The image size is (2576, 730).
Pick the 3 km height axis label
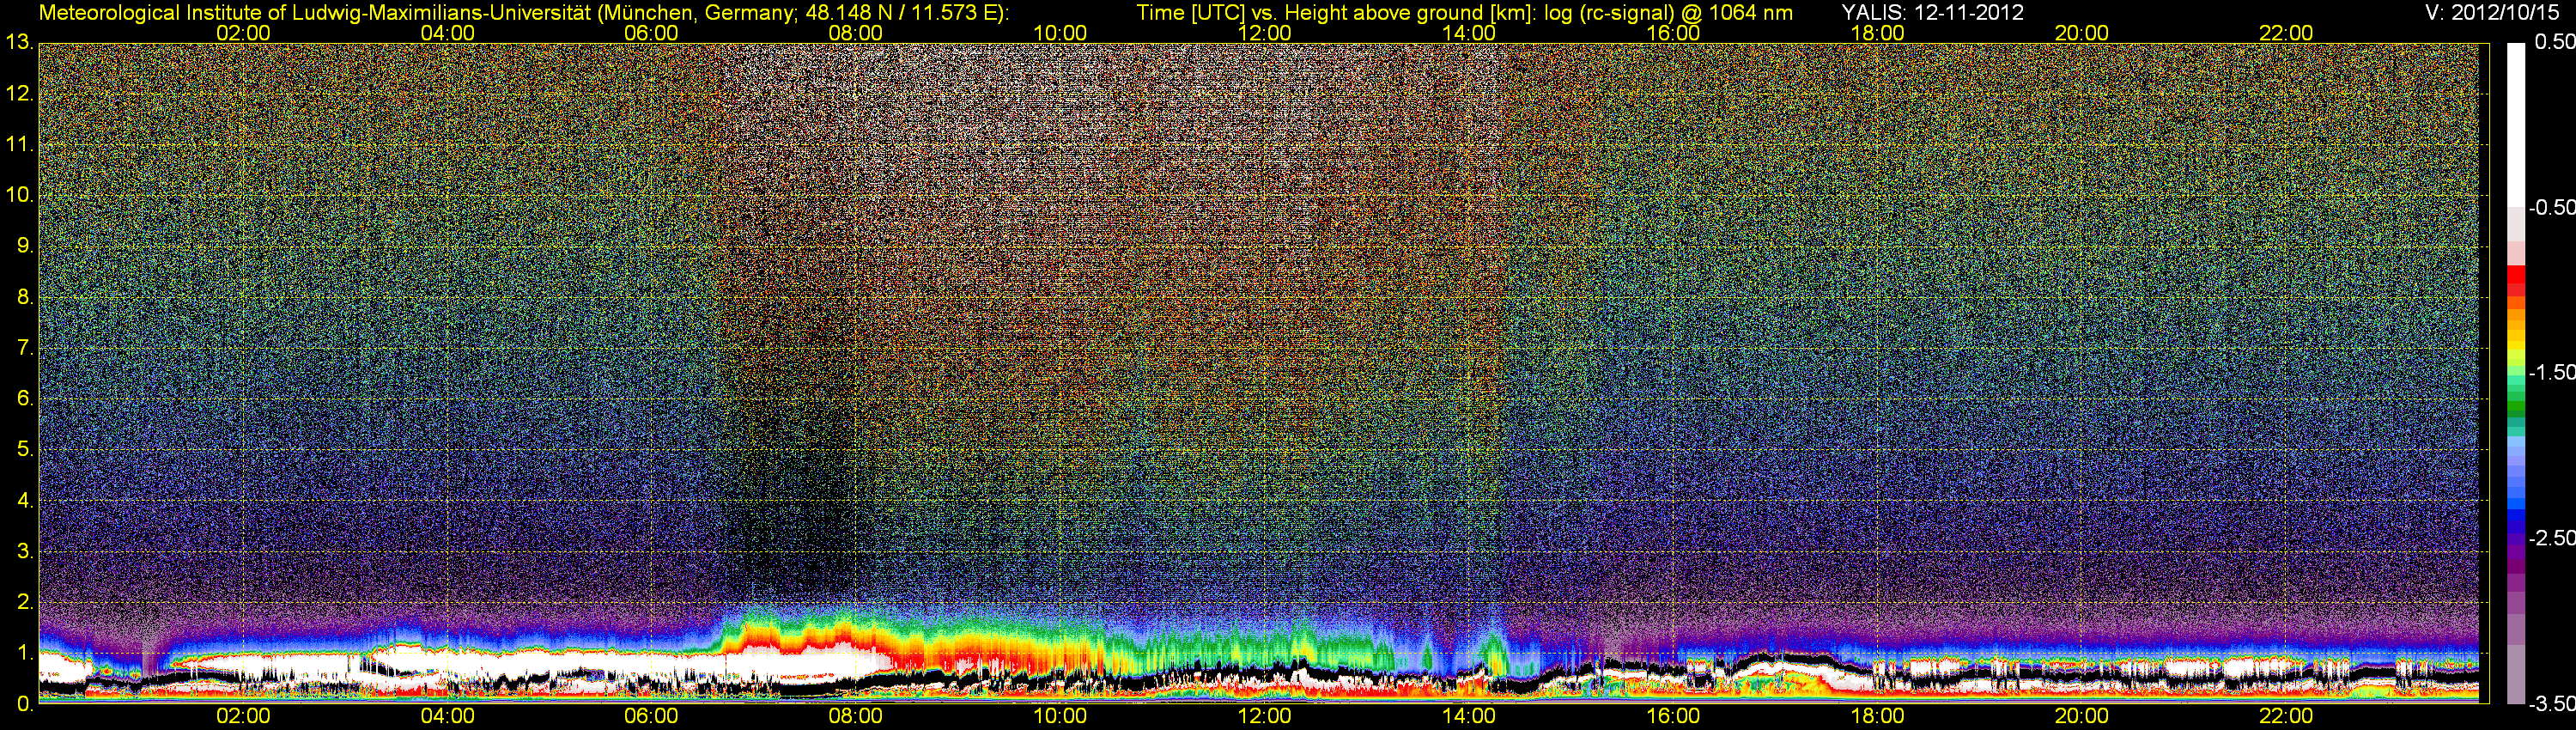coord(25,551)
